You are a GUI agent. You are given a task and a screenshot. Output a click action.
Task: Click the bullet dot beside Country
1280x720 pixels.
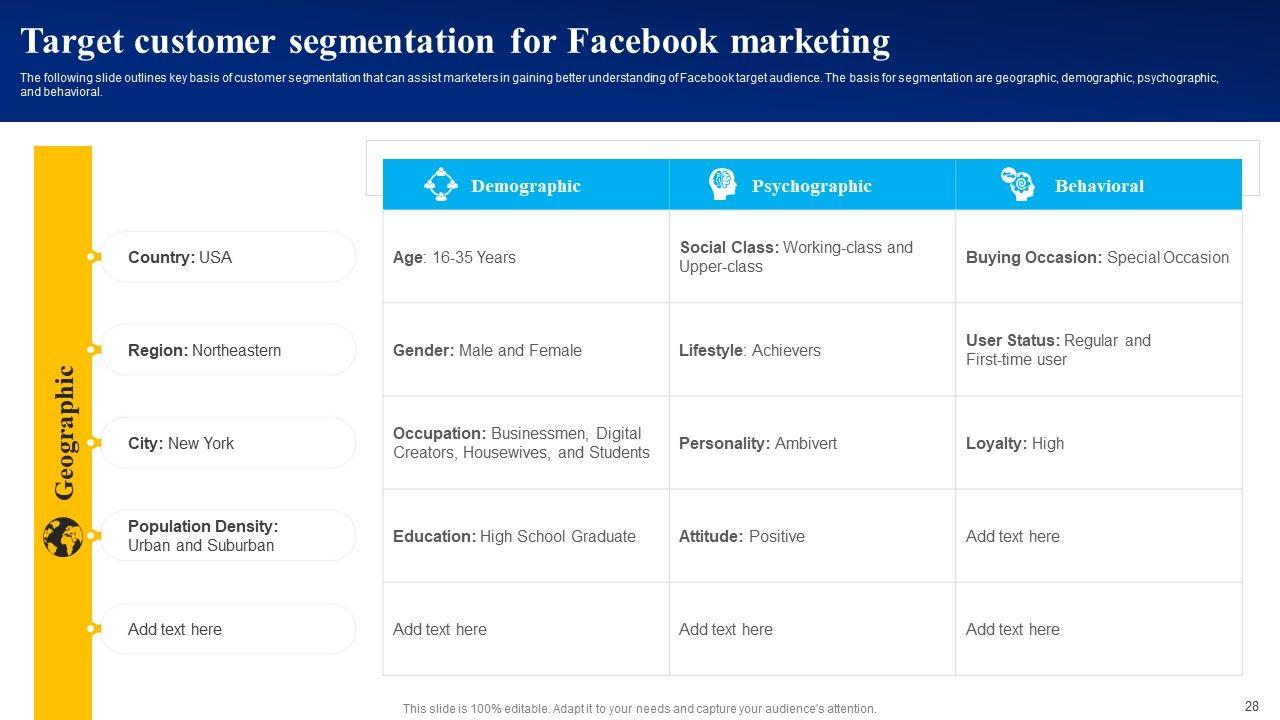pyautogui.click(x=92, y=257)
